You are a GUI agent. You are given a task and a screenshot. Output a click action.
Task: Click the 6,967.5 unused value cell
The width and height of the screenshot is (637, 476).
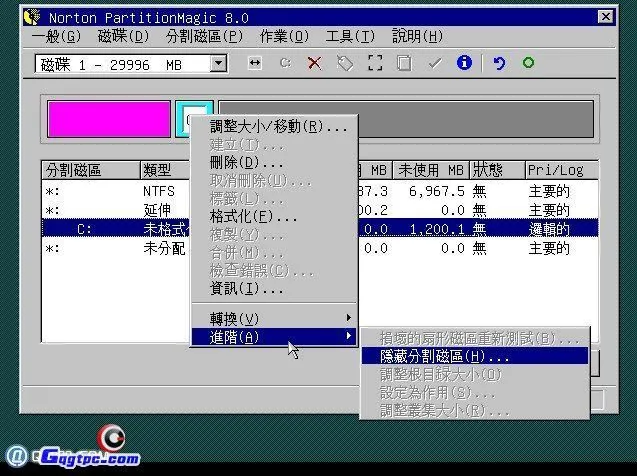[x=437, y=191]
